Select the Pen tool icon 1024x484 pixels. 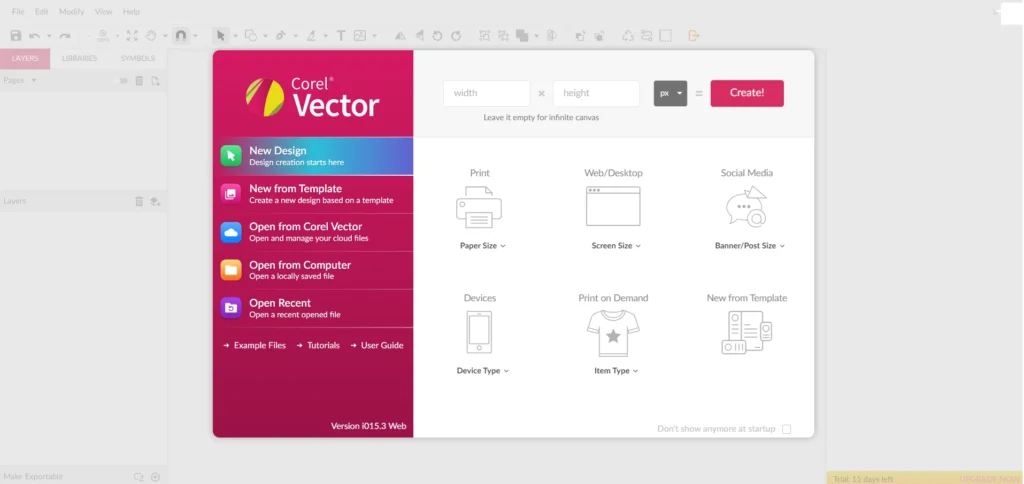pyautogui.click(x=281, y=36)
